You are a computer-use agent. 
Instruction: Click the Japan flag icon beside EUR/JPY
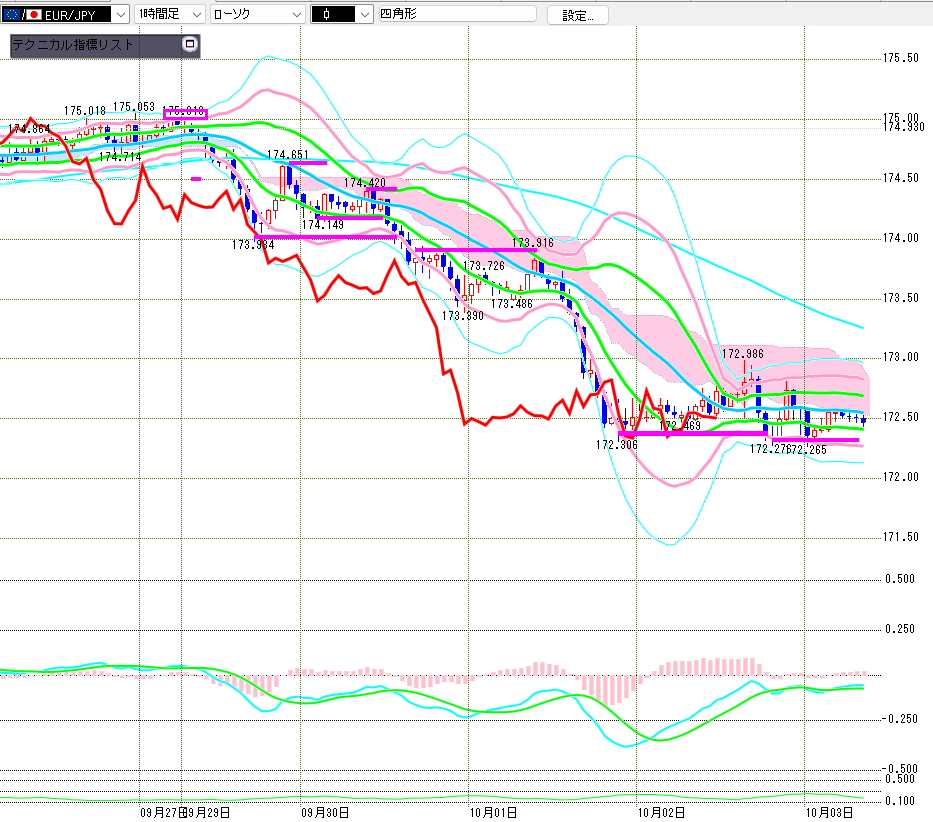coord(34,15)
